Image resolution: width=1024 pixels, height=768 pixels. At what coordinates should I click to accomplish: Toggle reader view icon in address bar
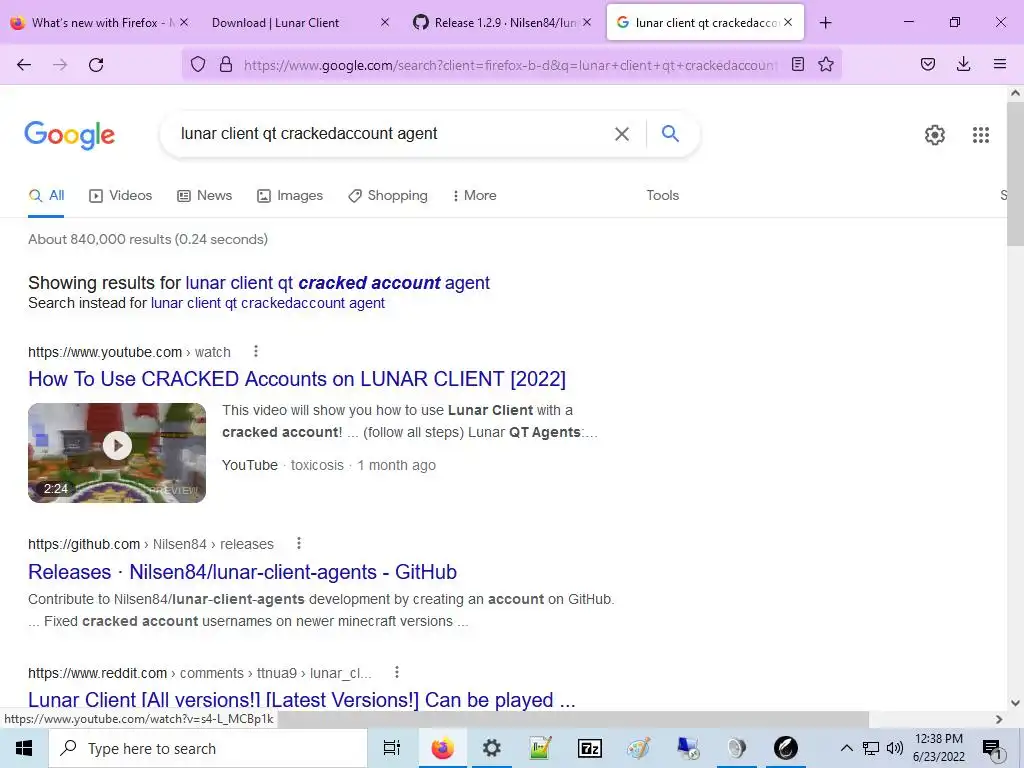[x=797, y=64]
